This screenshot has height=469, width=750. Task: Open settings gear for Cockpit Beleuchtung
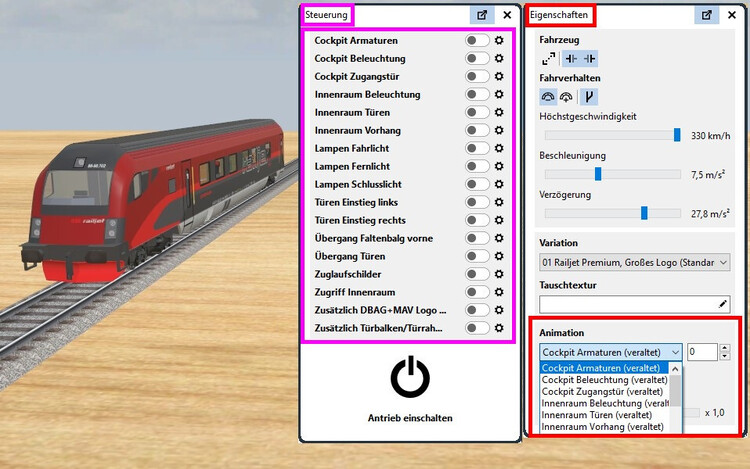click(499, 58)
